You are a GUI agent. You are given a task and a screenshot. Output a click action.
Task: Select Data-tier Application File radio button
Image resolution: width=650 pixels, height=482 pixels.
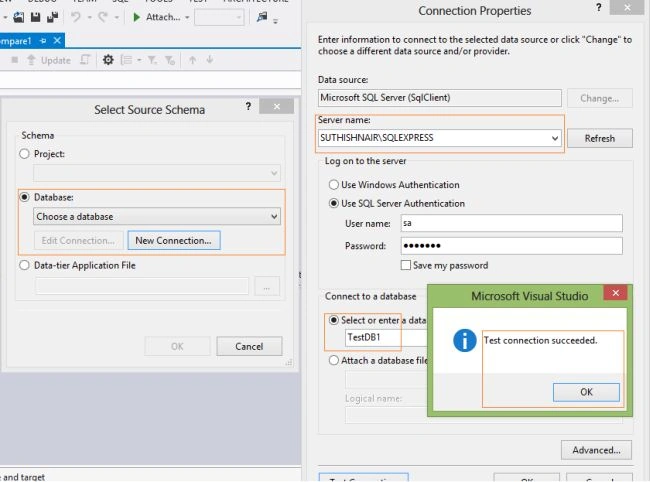click(24, 265)
